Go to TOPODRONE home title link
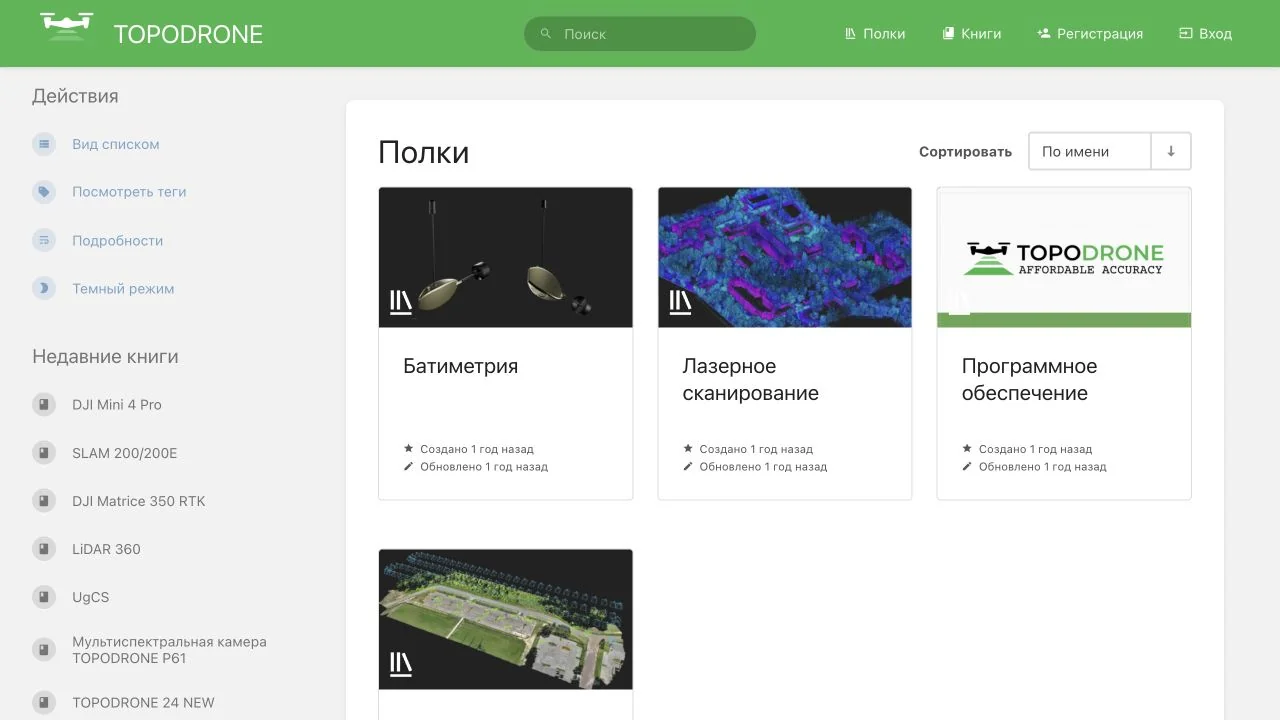Viewport: 1280px width, 720px height. (188, 34)
